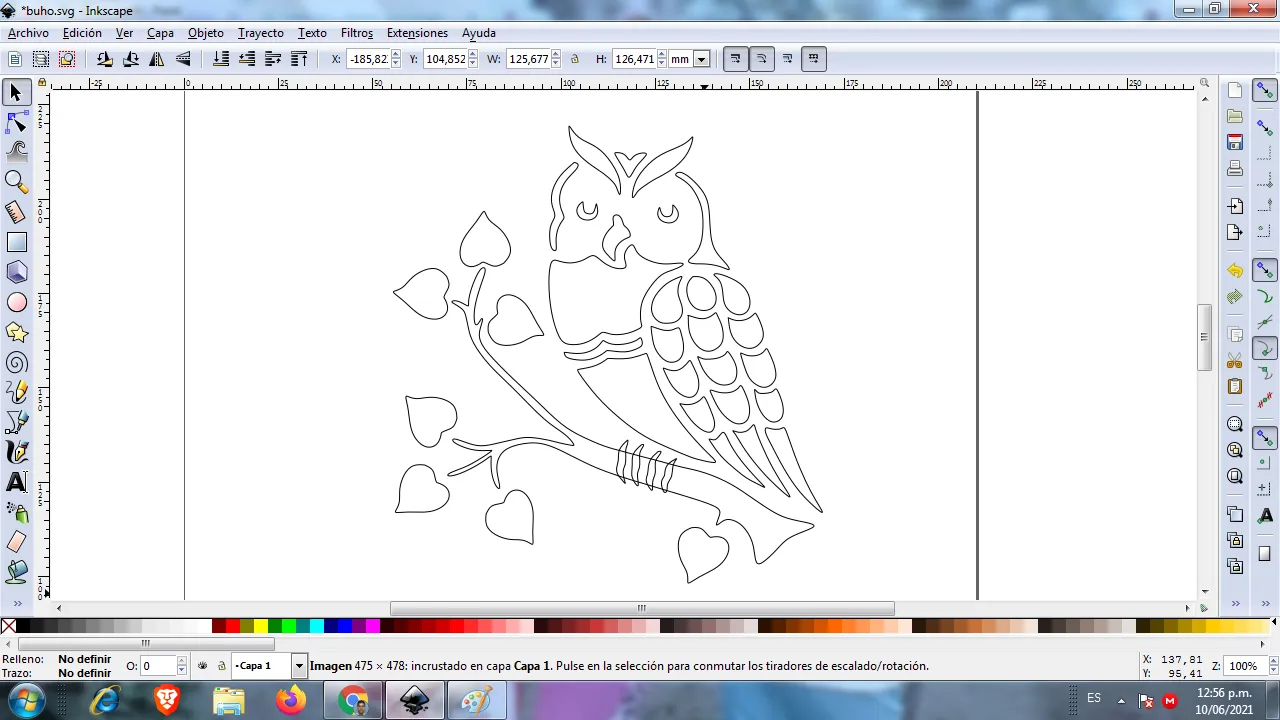Open the Capa 1 layer dropdown
This screenshot has height=720, width=1280.
pyautogui.click(x=298, y=666)
